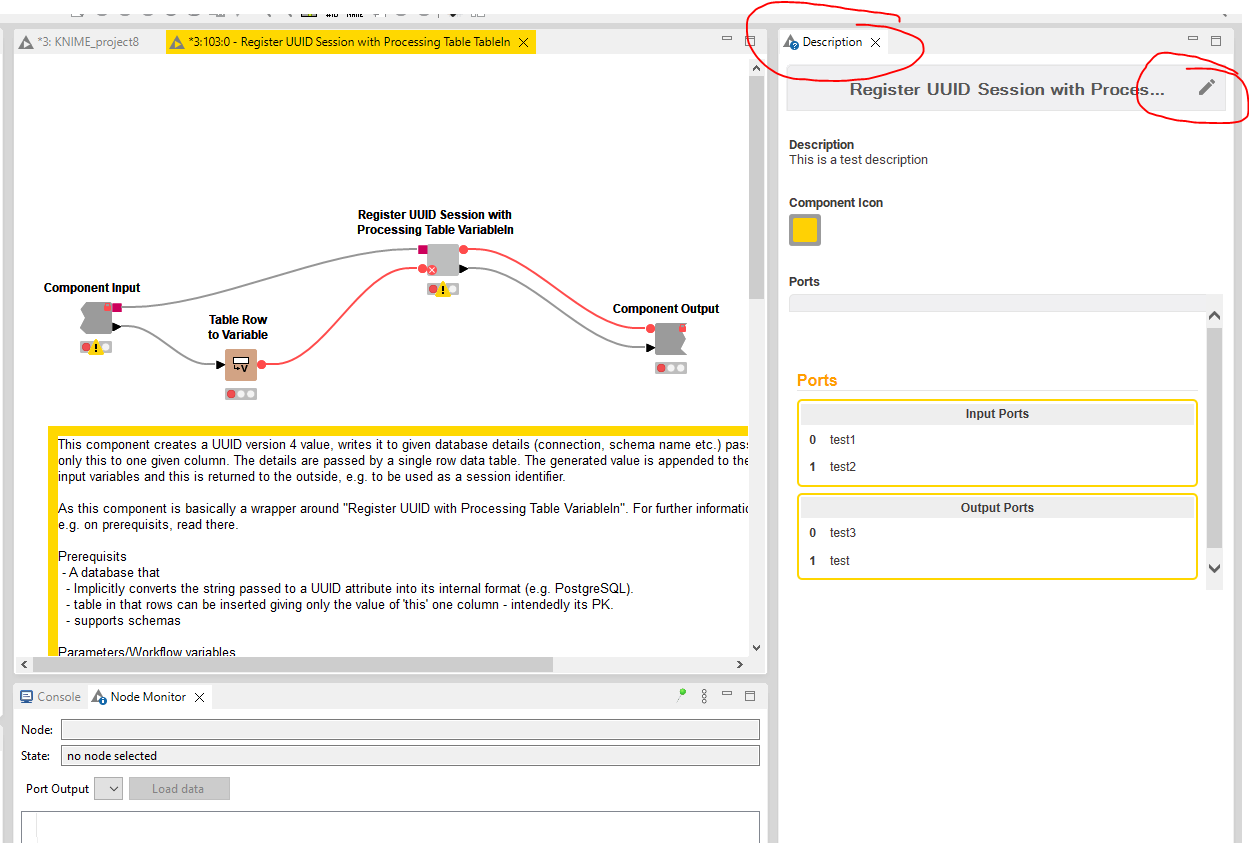Select output port test3 row

click(997, 533)
